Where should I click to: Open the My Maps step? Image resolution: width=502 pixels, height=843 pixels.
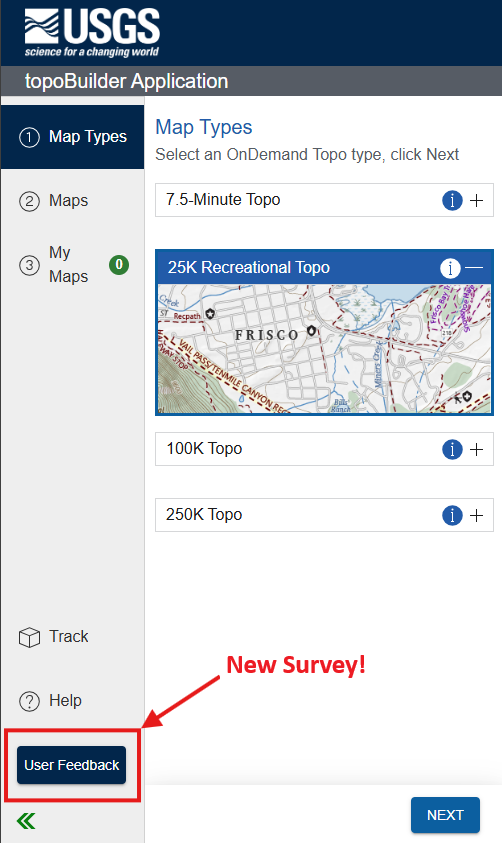click(73, 265)
